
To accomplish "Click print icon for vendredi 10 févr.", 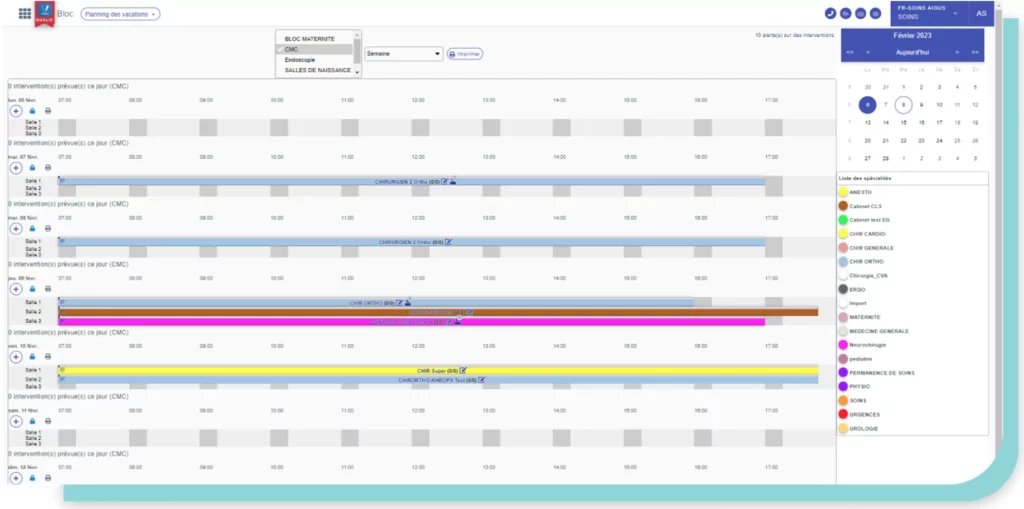I will click(x=48, y=356).
